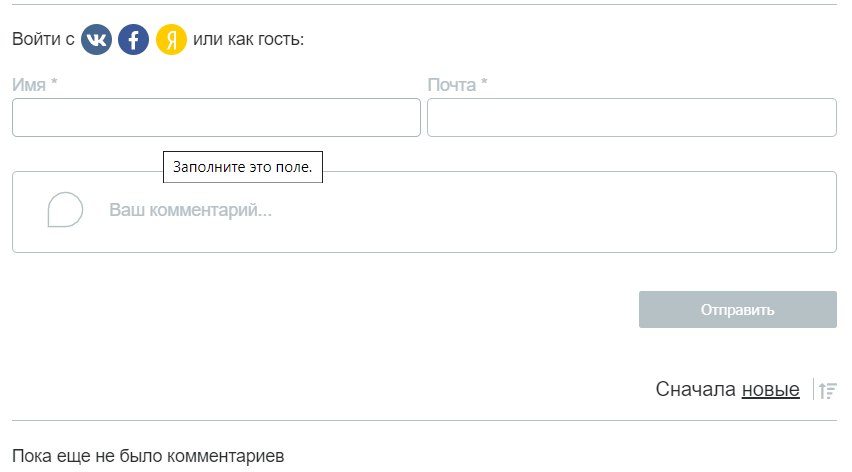Screen dimensions: 852x472
Task: Log in with the VK icon
Action: (x=97, y=40)
